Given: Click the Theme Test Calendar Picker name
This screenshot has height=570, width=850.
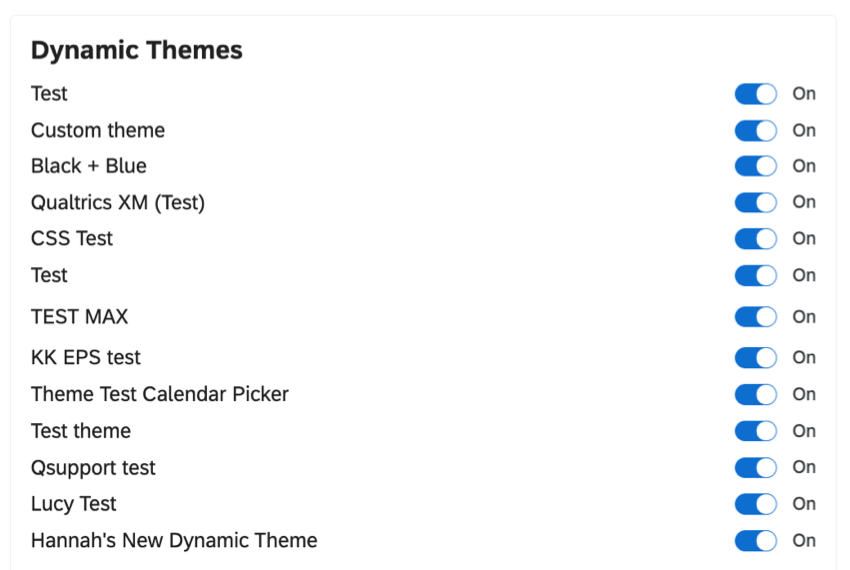Looking at the screenshot, I should (160, 394).
